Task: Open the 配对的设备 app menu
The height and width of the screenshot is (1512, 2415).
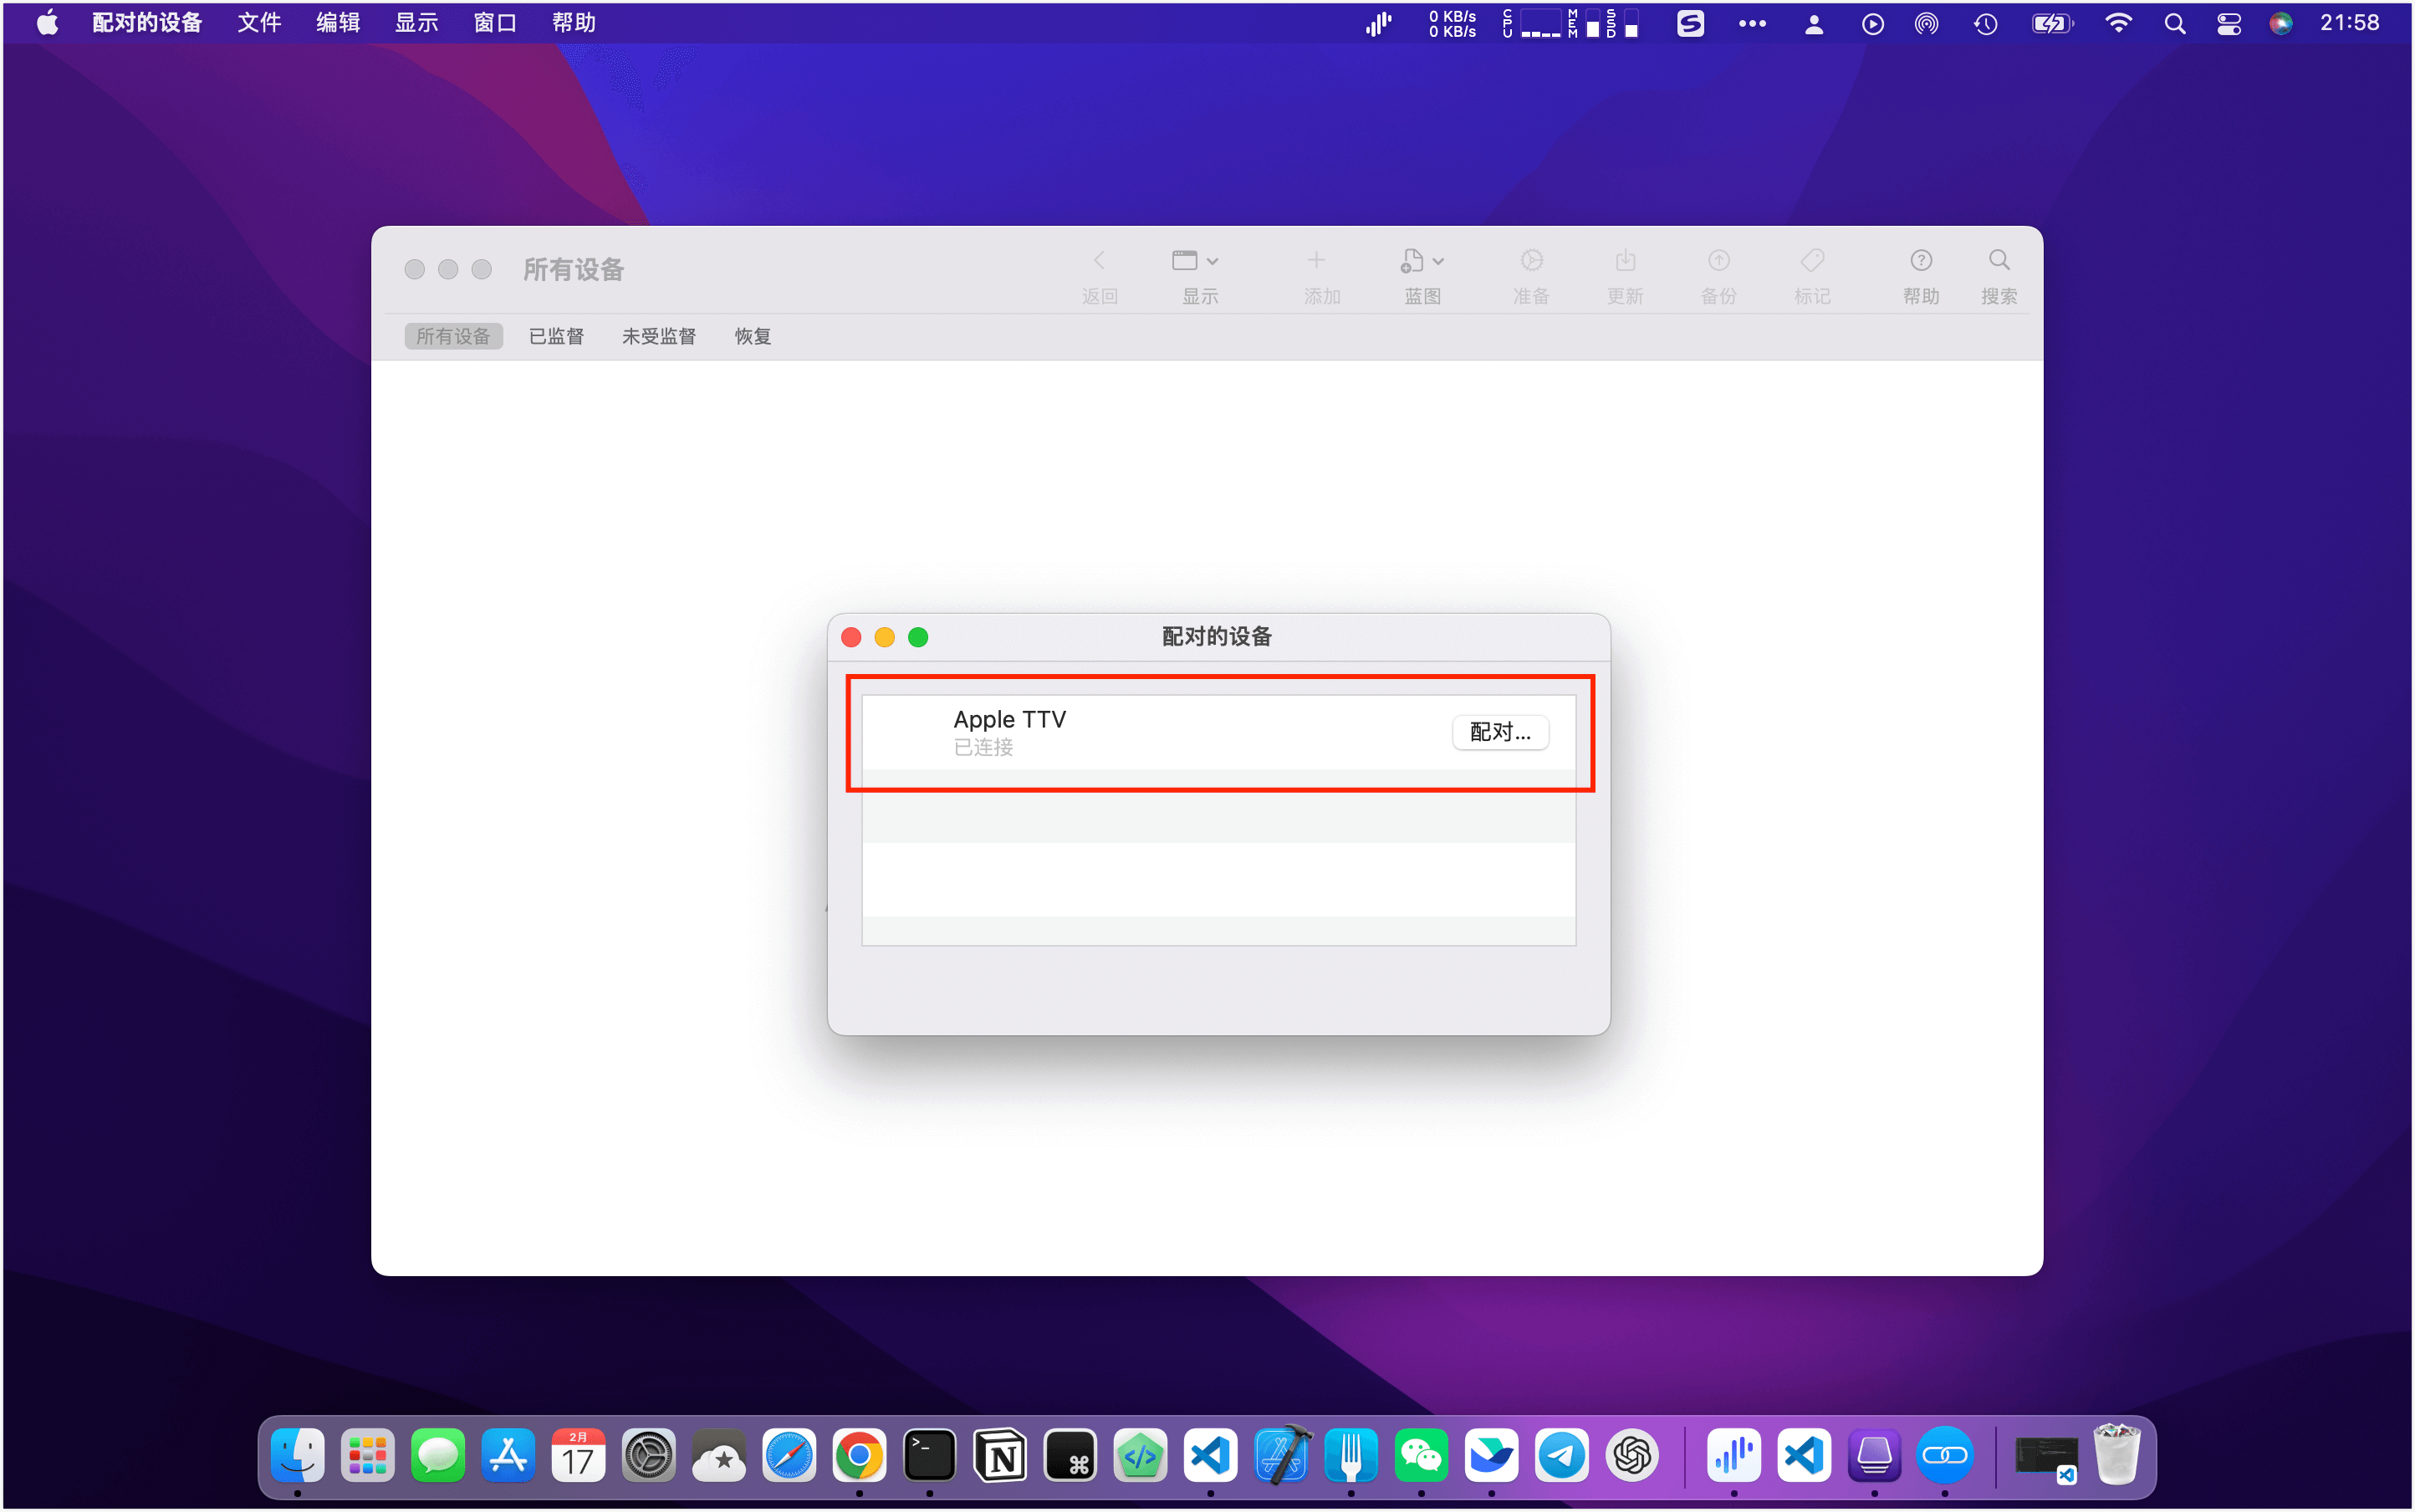Action: [x=147, y=23]
